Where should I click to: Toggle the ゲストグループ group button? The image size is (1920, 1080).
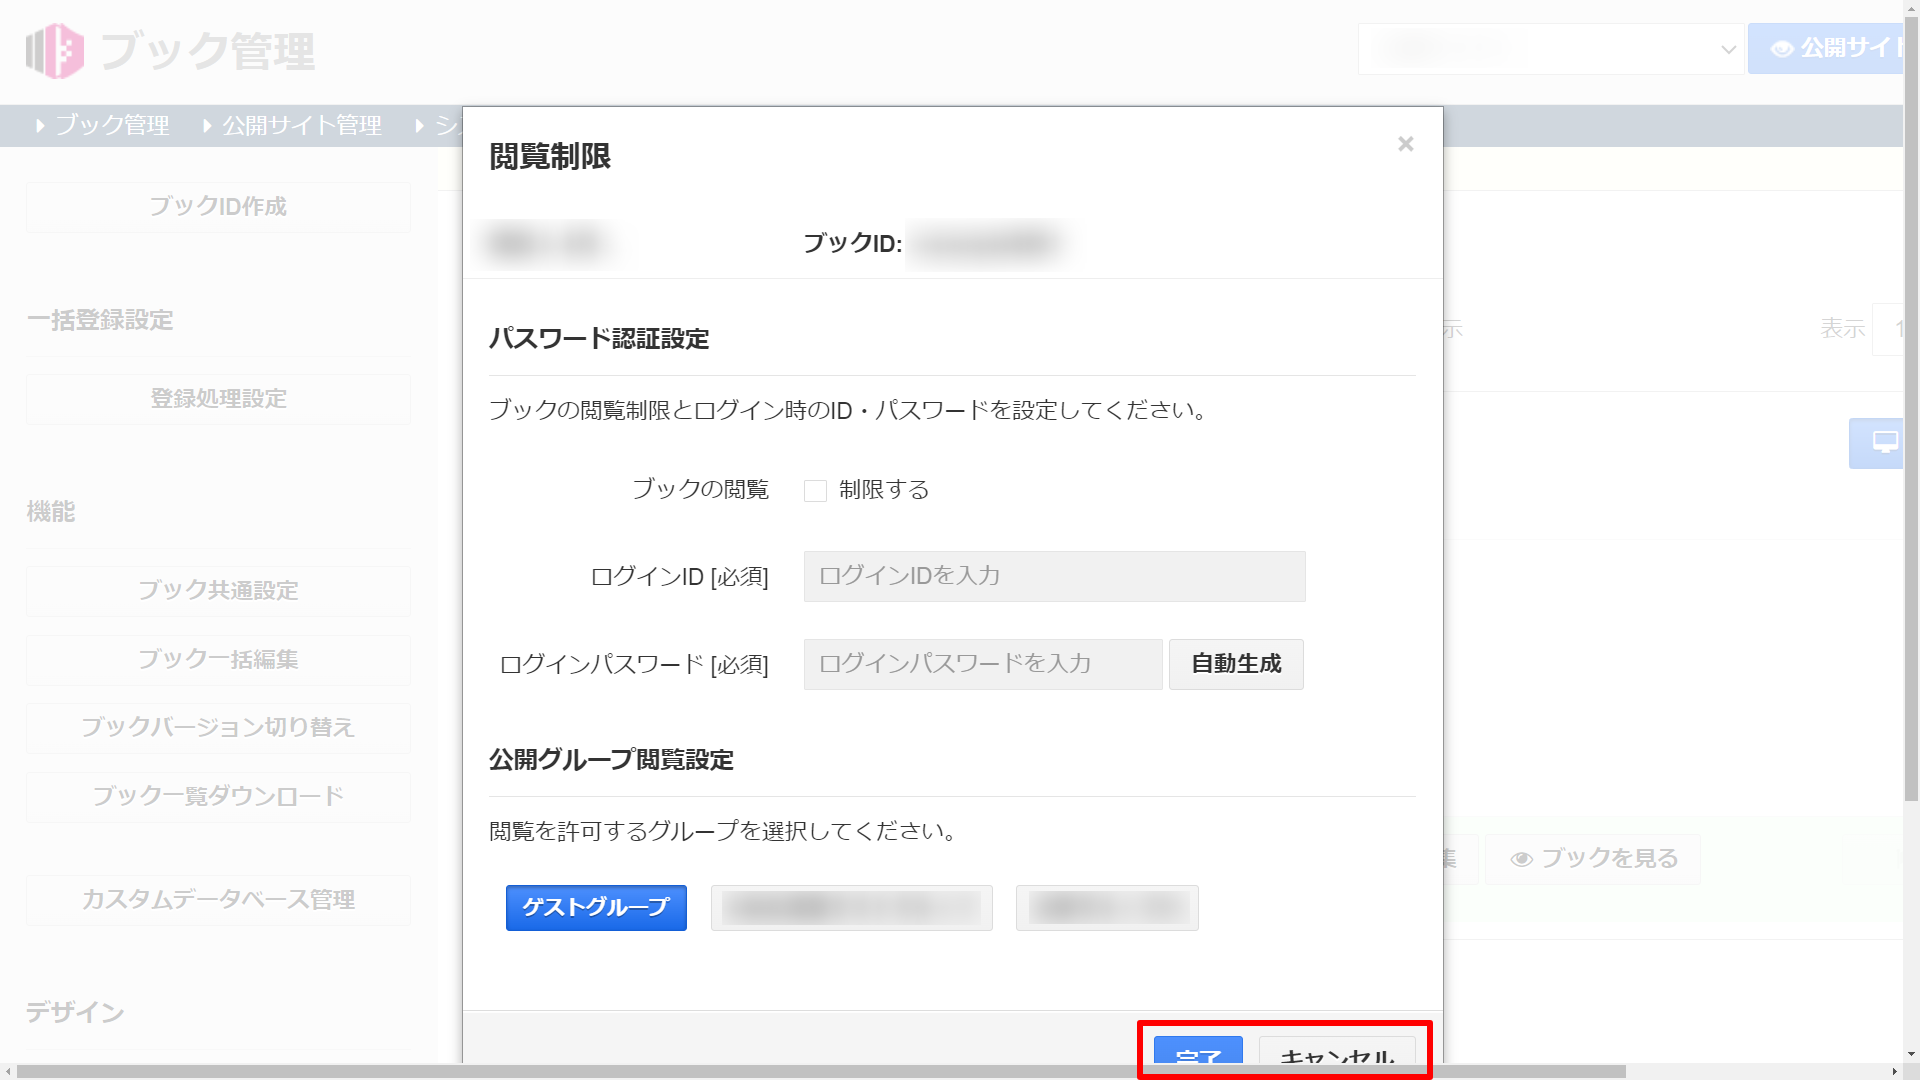(596, 907)
